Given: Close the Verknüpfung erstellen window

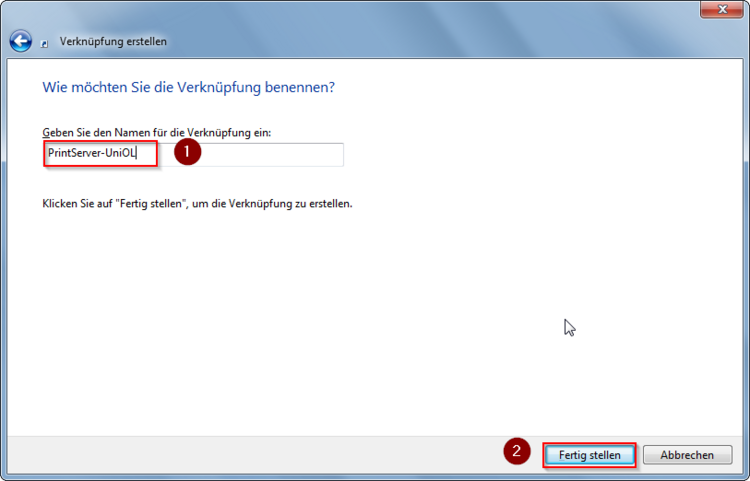Looking at the screenshot, I should 722,9.
